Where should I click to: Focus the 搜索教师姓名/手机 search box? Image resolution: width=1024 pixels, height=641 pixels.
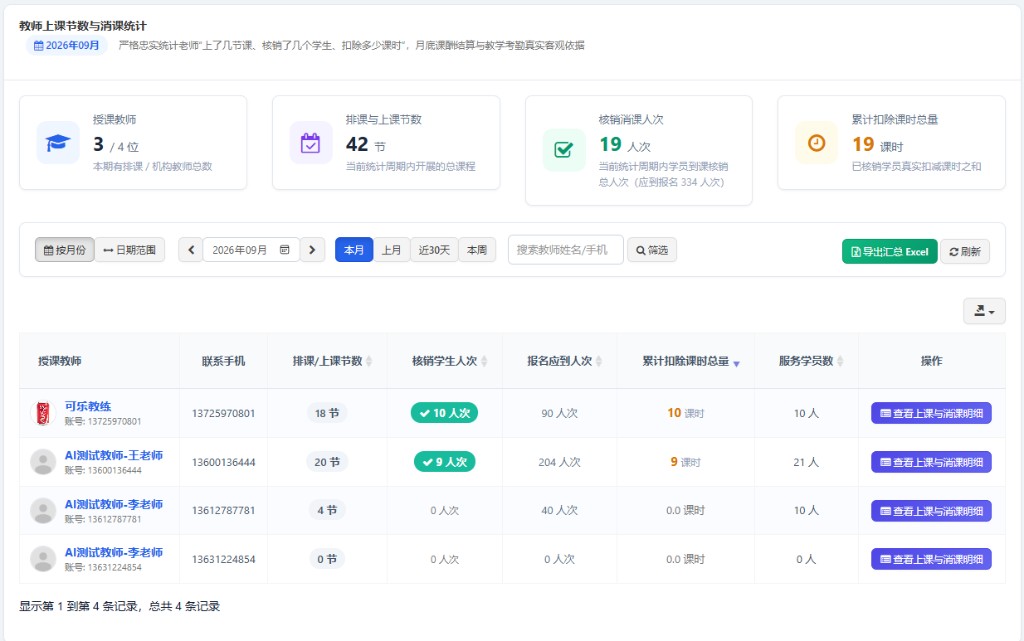click(x=566, y=250)
